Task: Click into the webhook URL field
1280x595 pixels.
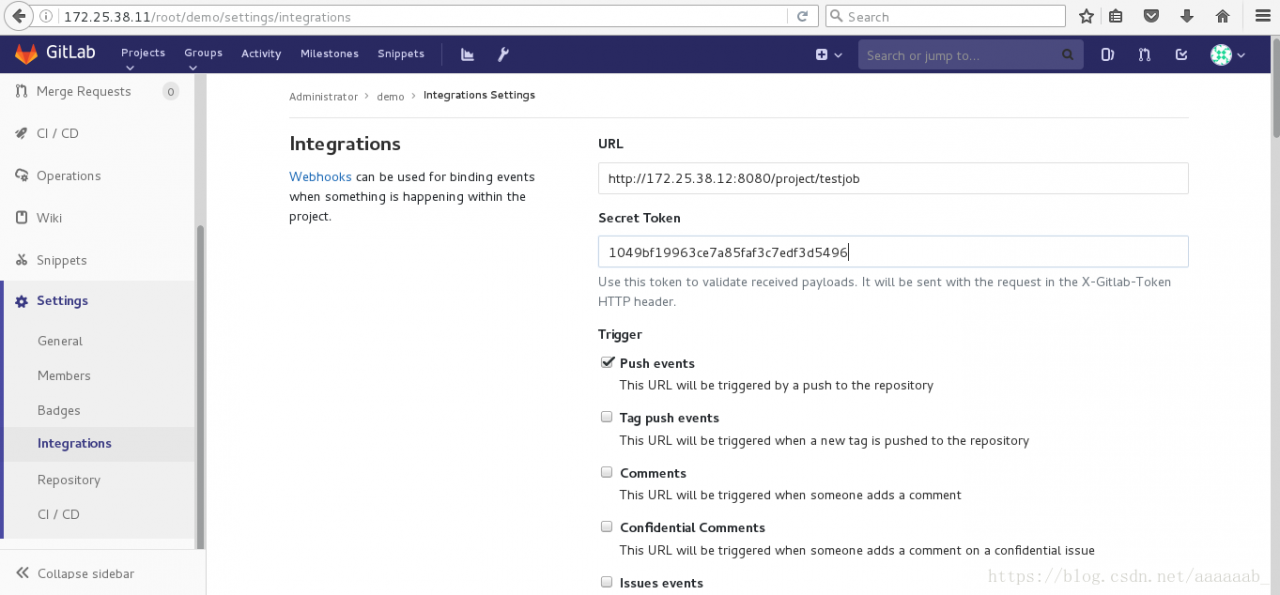Action: pos(893,179)
